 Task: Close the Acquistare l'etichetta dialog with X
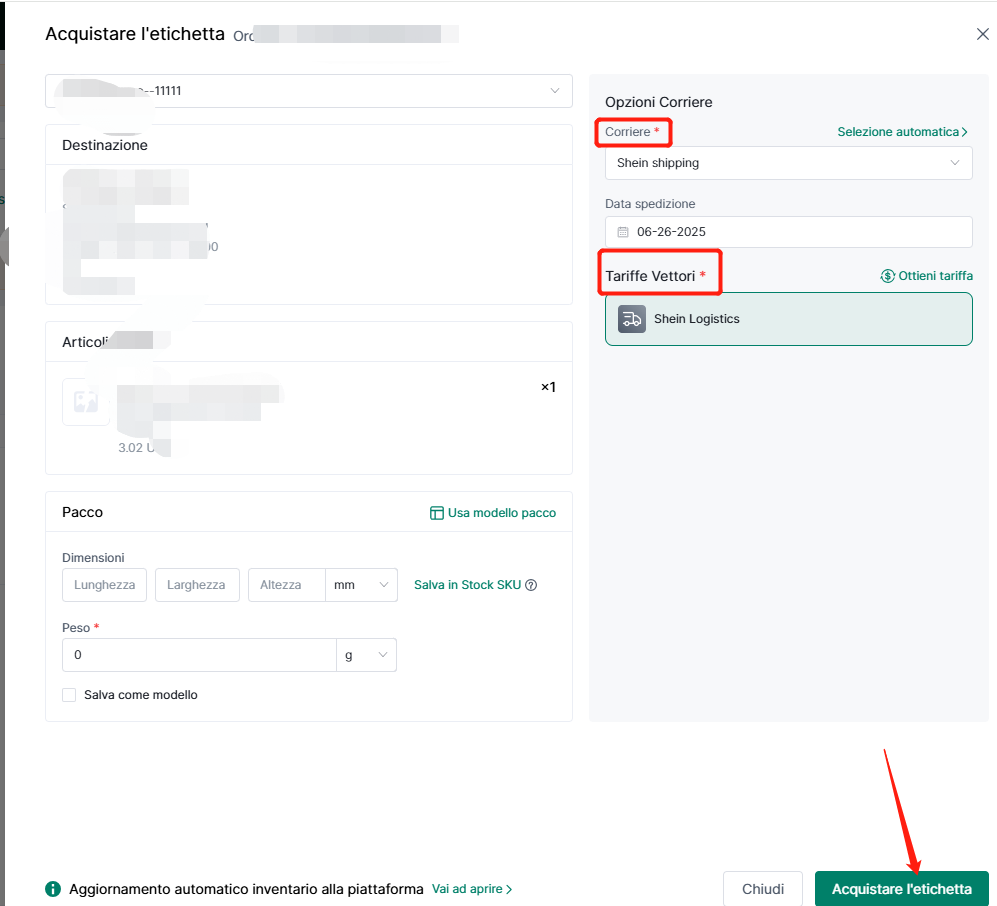tap(982, 34)
